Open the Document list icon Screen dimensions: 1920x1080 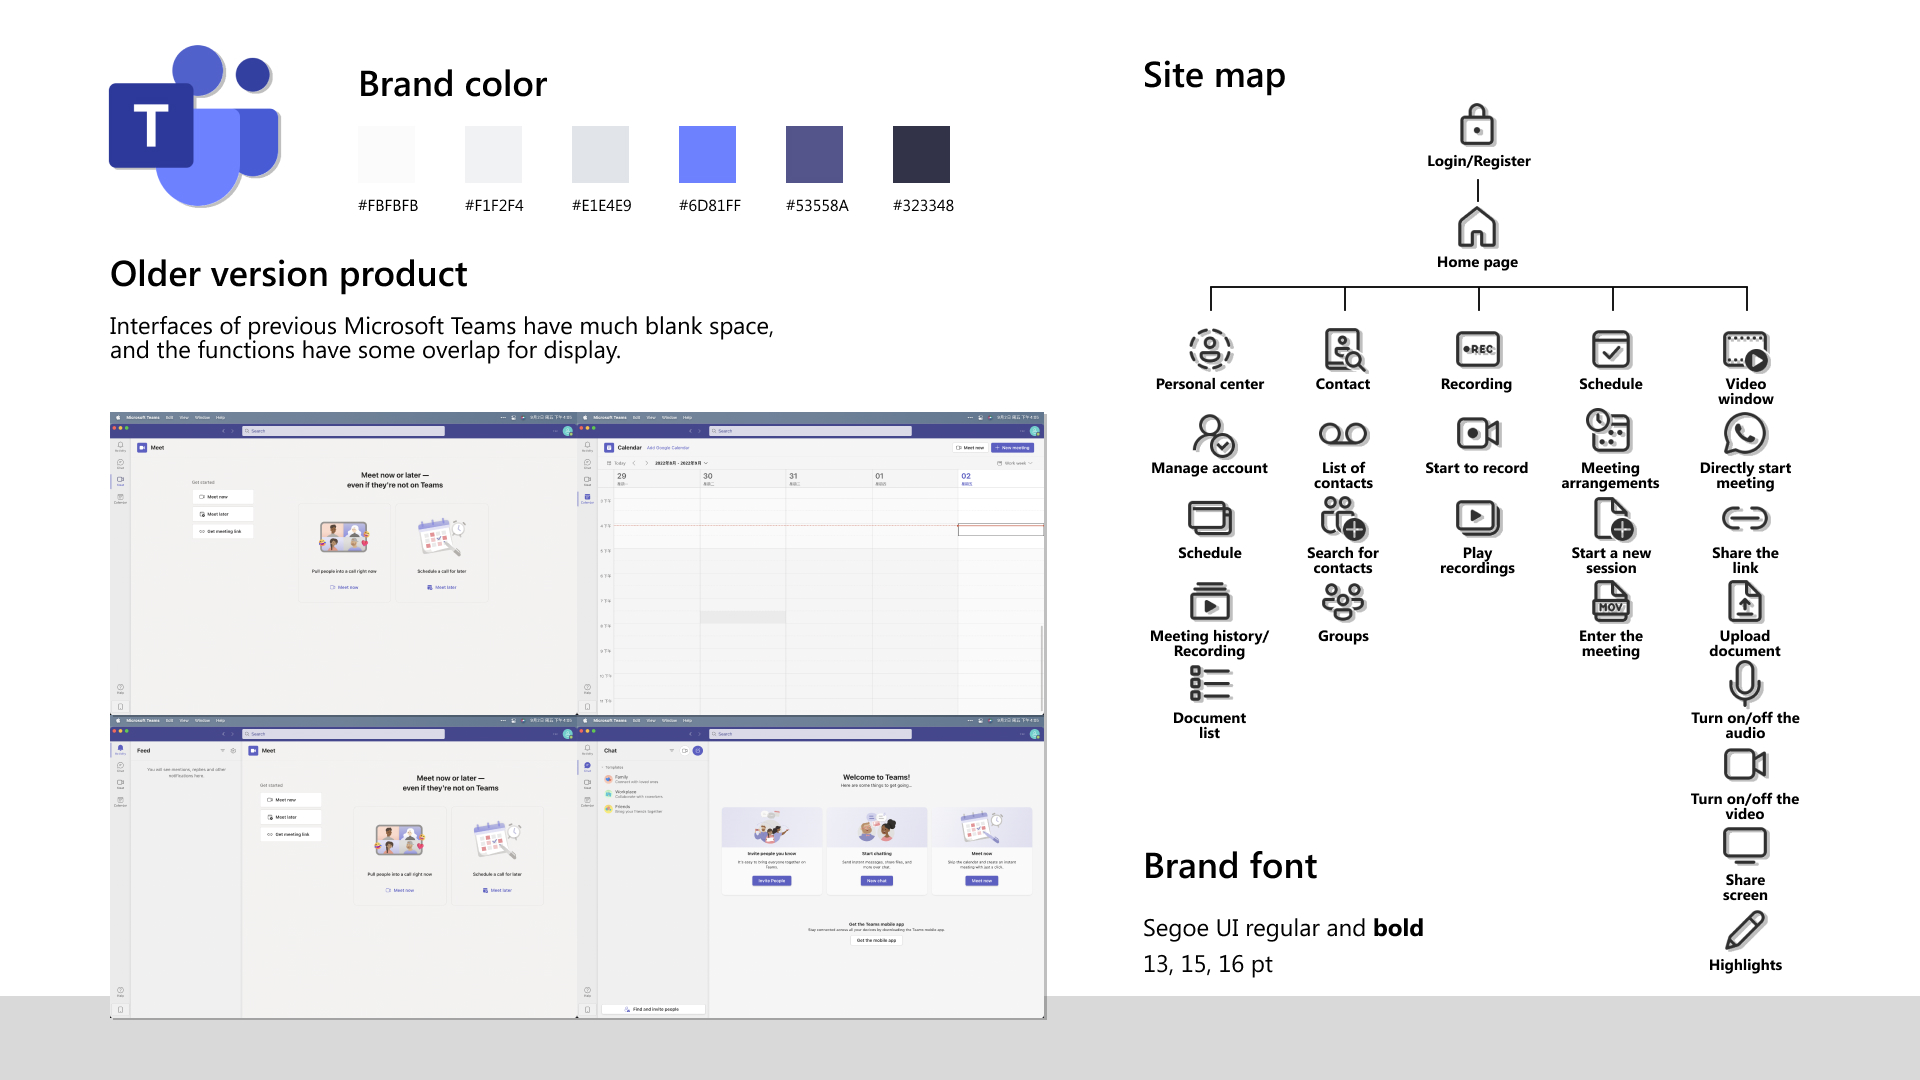(x=1210, y=684)
